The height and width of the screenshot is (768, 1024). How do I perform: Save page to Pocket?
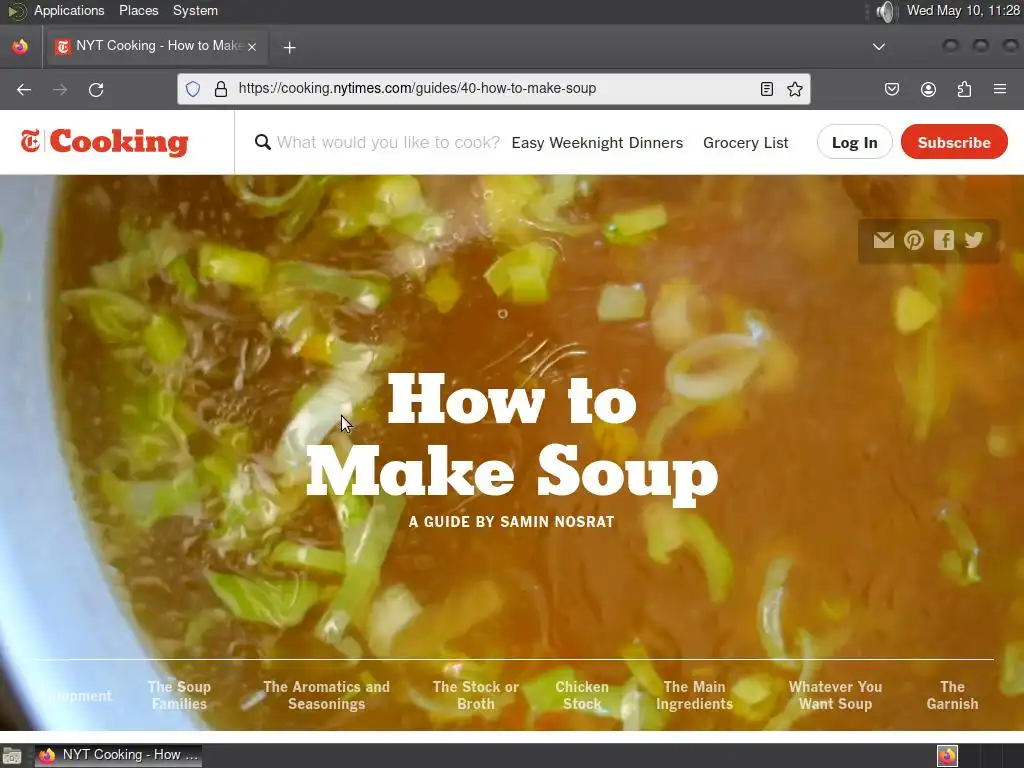(x=891, y=89)
